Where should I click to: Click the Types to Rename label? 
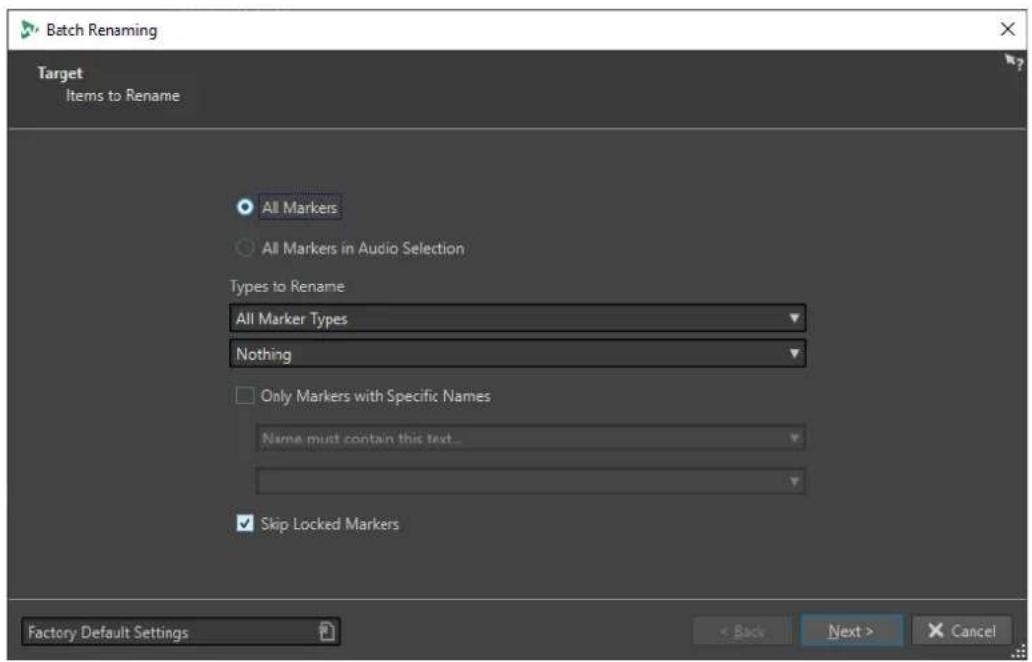pyautogui.click(x=287, y=286)
